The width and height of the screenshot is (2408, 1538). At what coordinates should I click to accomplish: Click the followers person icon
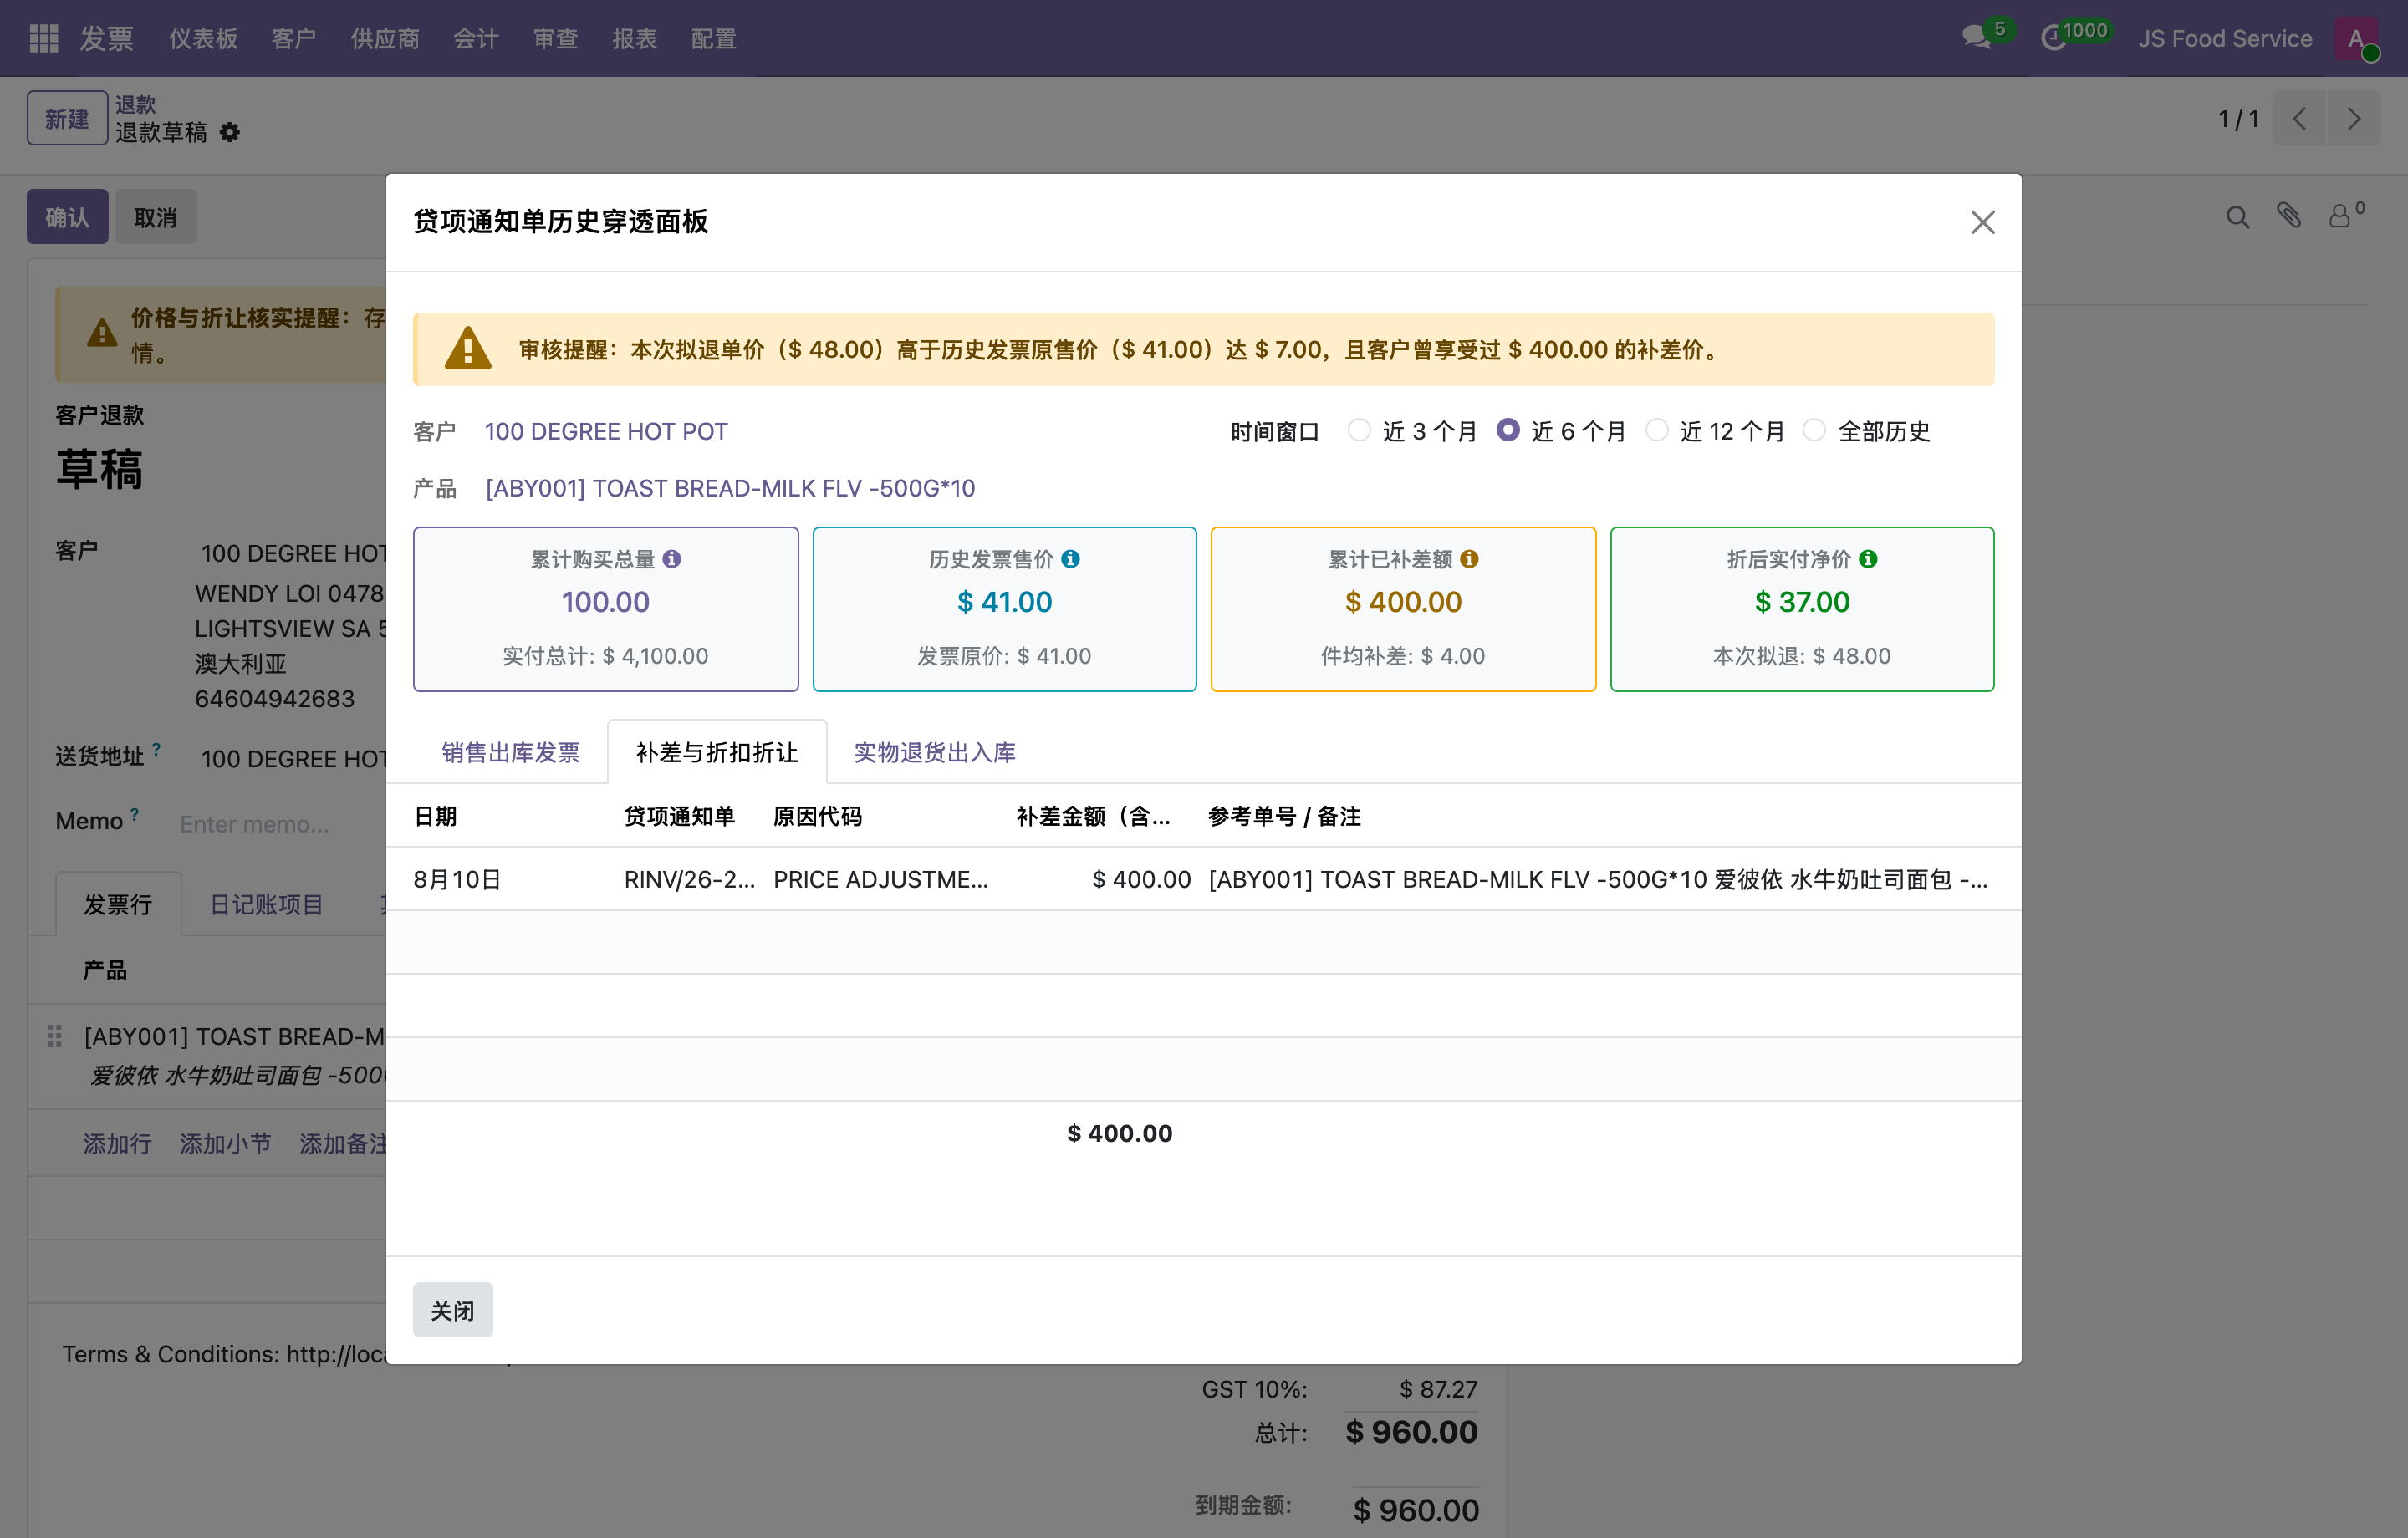(2340, 216)
